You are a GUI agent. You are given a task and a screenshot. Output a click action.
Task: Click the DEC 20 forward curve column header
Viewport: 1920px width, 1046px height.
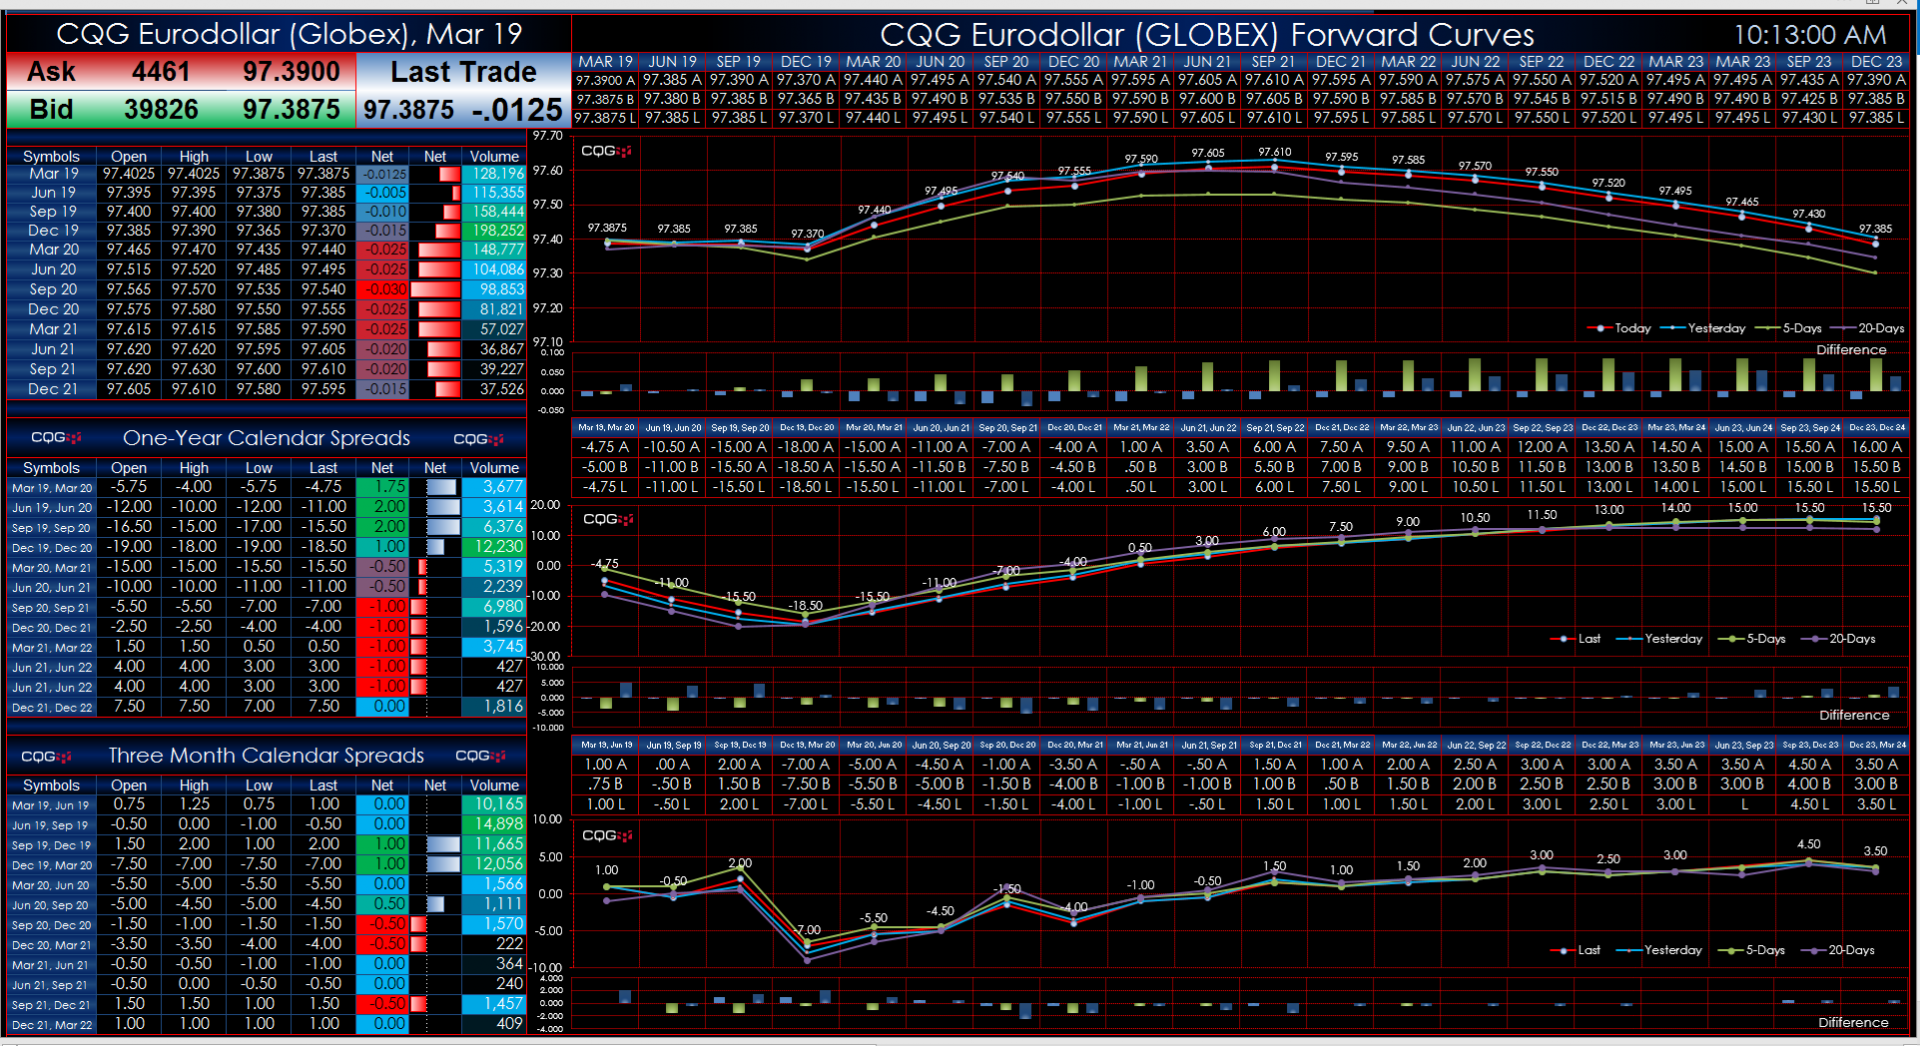(1073, 62)
